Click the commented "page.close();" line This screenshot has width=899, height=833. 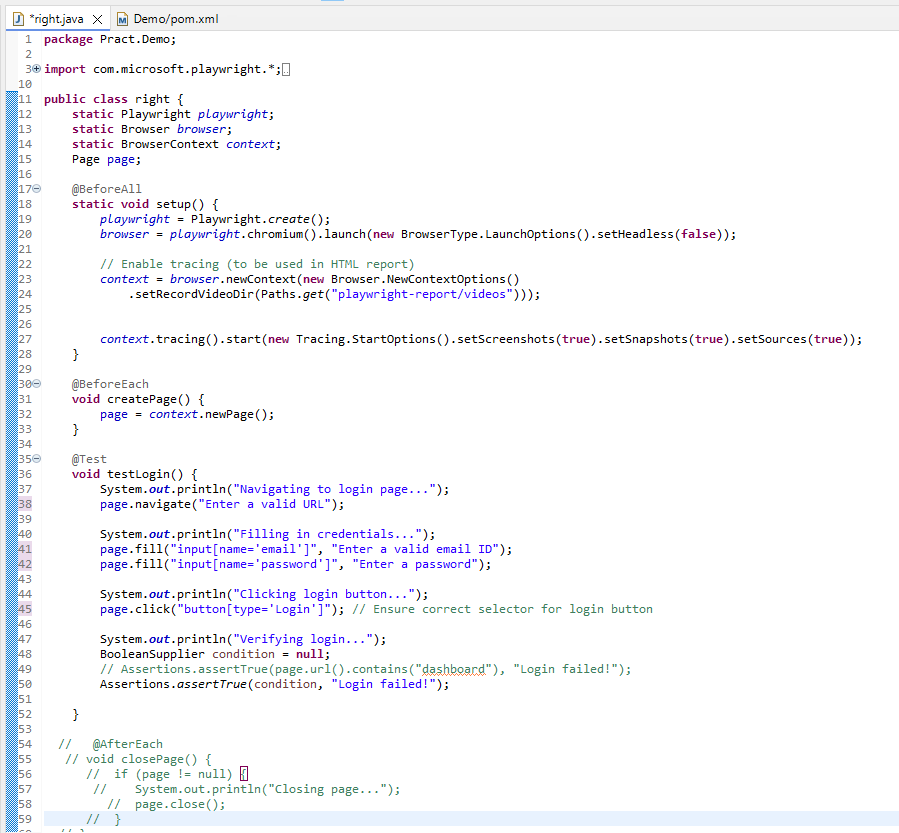pos(166,804)
